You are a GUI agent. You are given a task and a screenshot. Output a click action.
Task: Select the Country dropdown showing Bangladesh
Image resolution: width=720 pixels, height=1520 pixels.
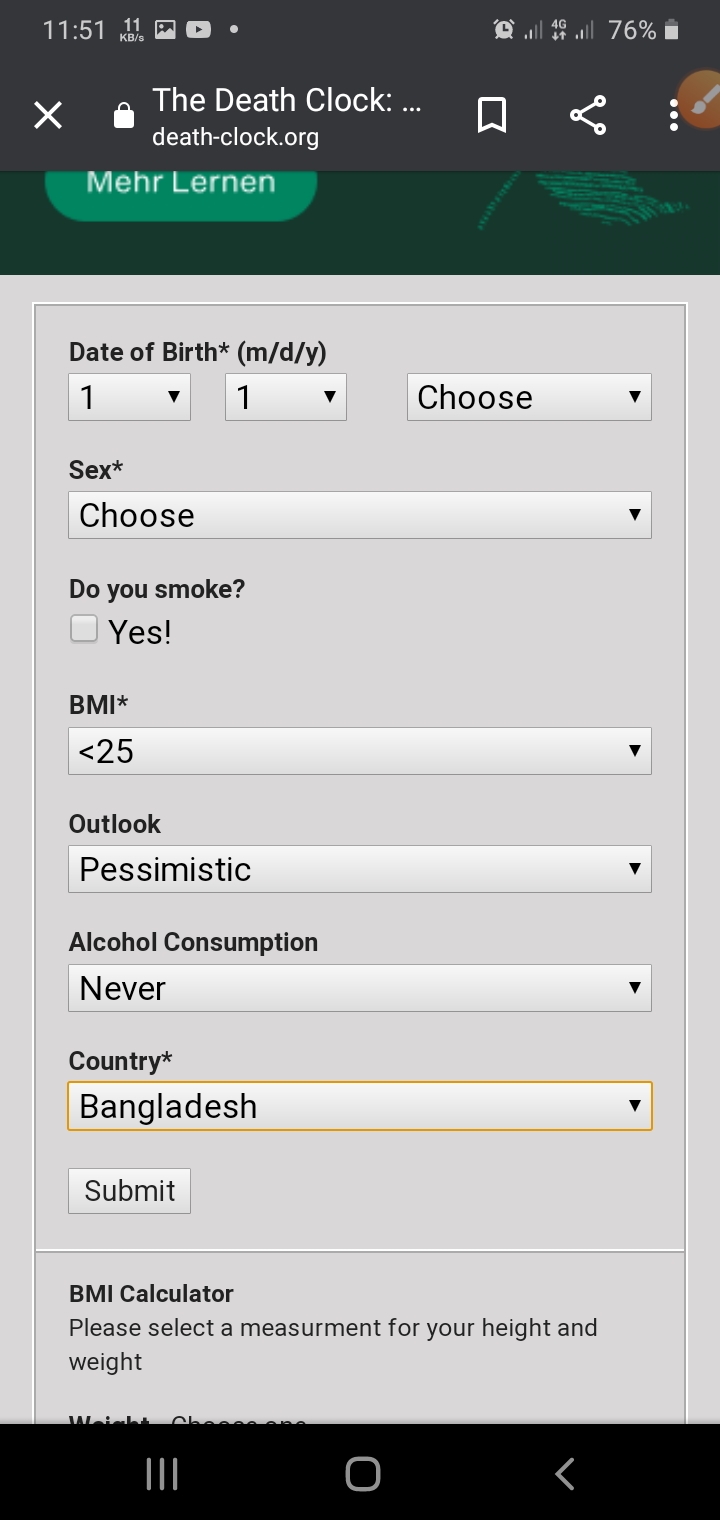click(x=360, y=1106)
